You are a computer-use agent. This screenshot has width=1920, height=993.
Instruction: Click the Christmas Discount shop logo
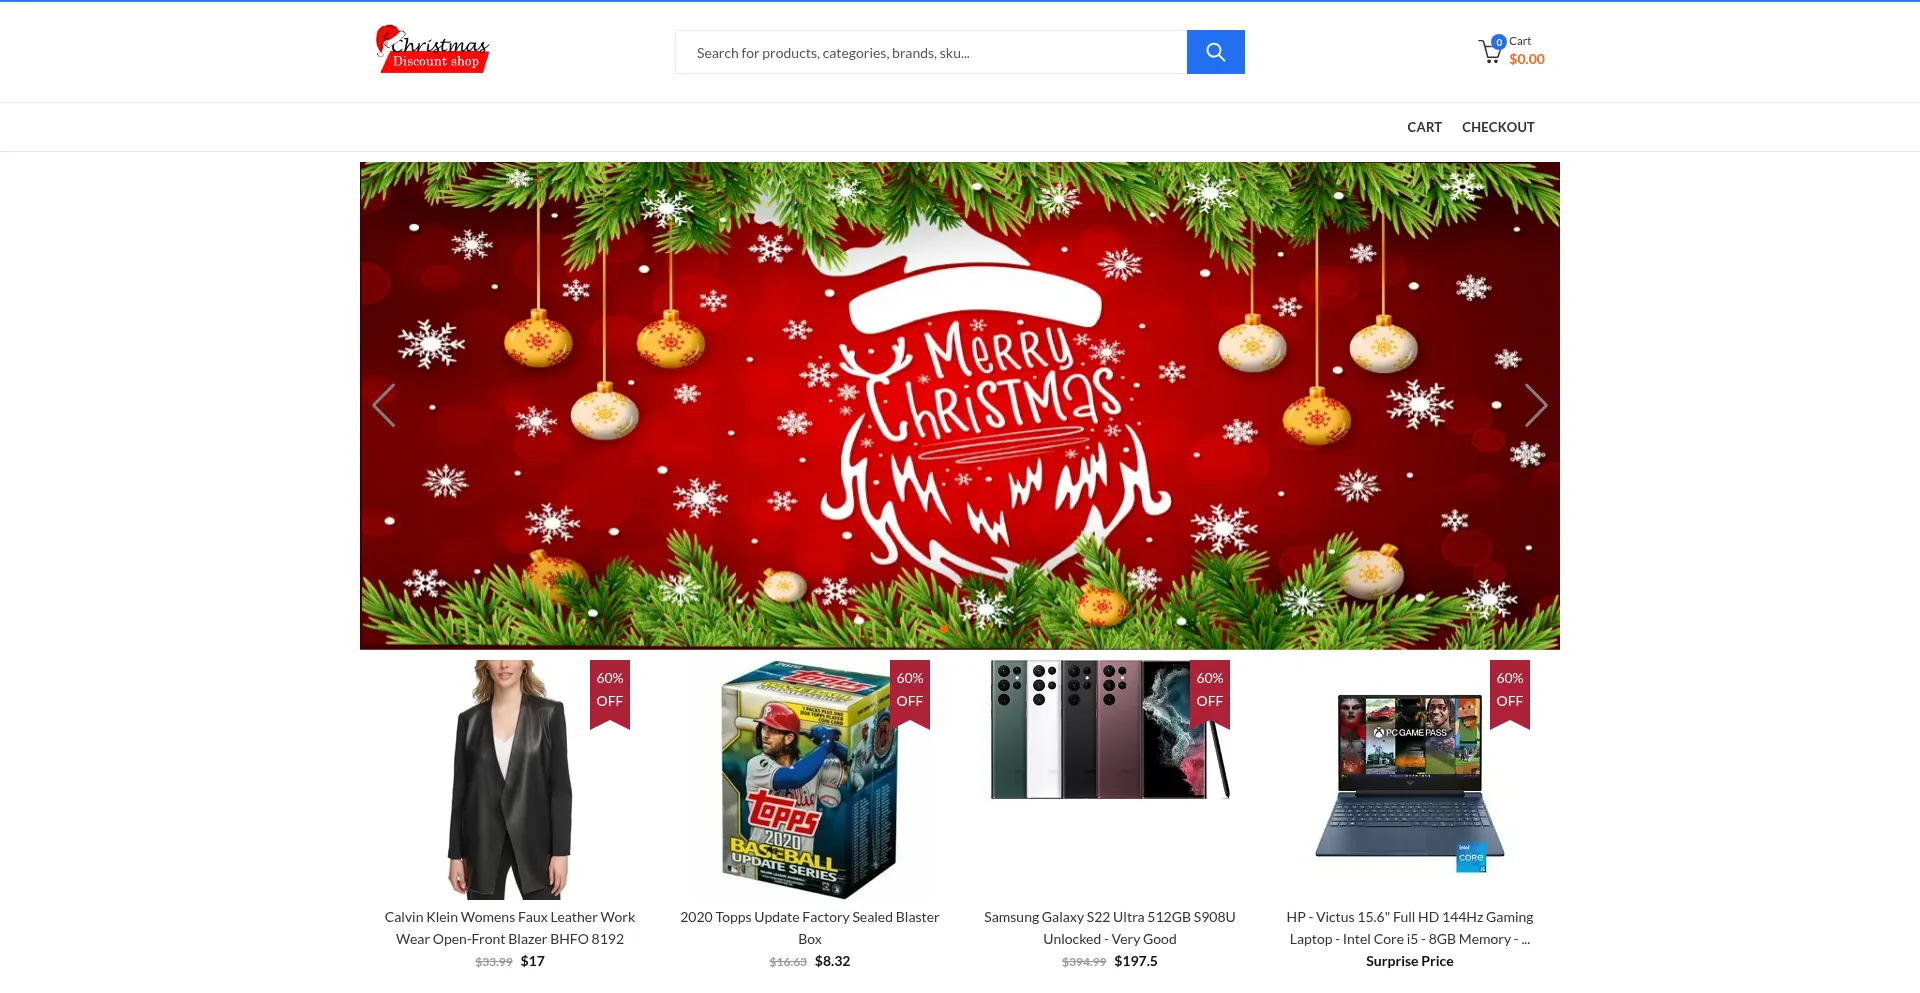pyautogui.click(x=432, y=49)
